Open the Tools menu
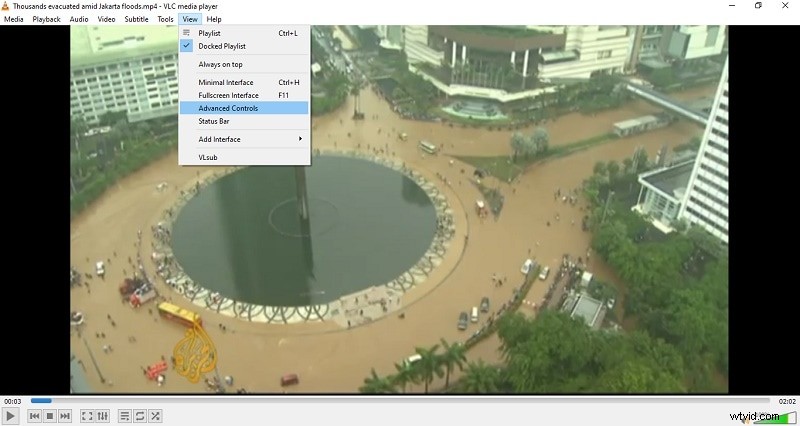The width and height of the screenshot is (800, 426). 165,19
